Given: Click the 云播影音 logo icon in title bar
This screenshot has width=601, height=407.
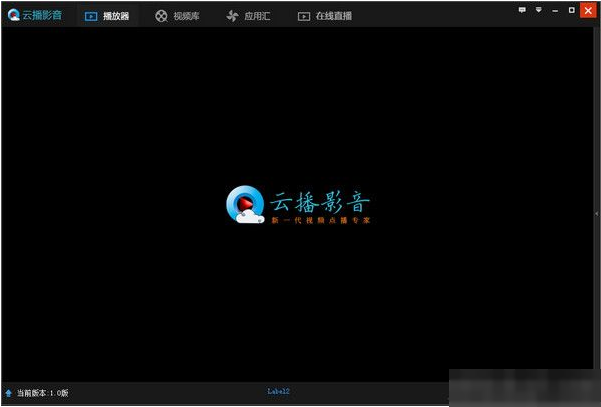Looking at the screenshot, I should [13, 15].
